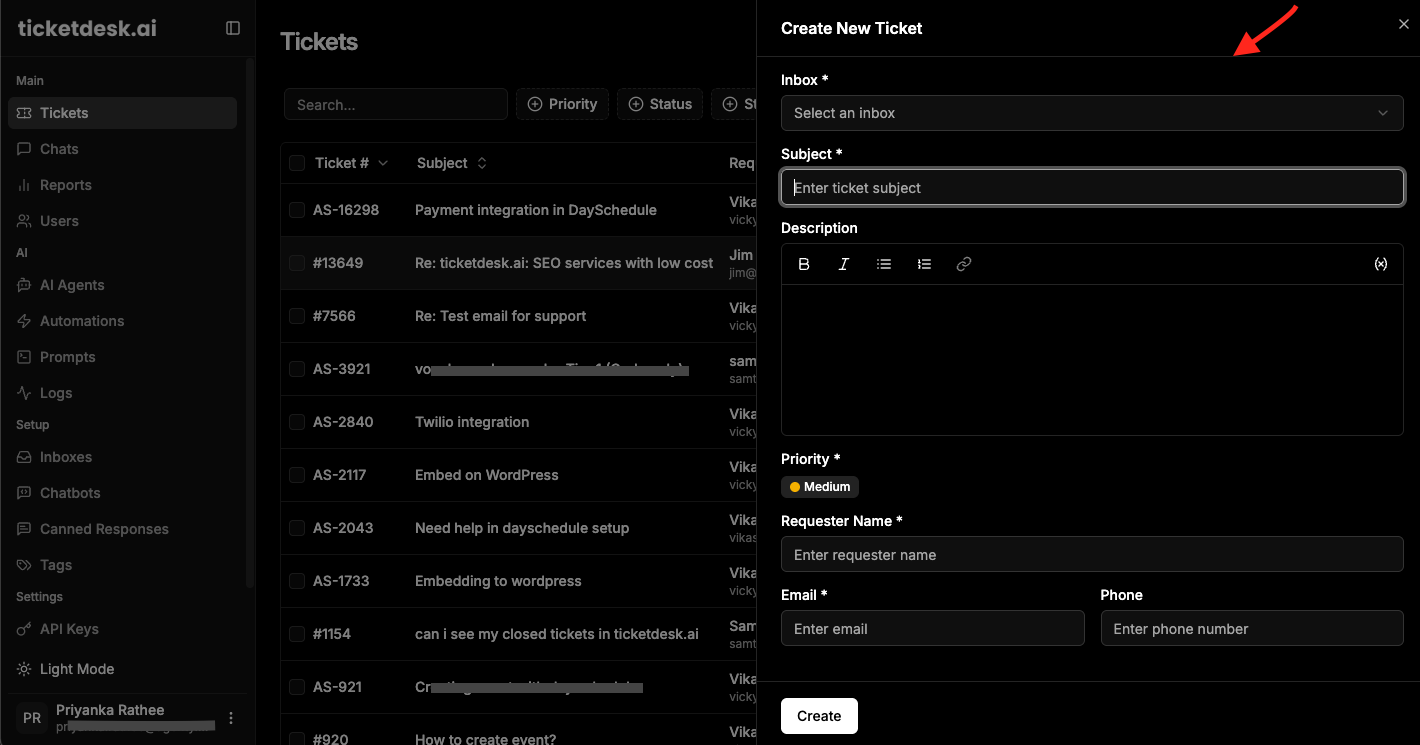Apply italic formatting in description toolbar
Viewport: 1420px width, 745px height.
(844, 264)
